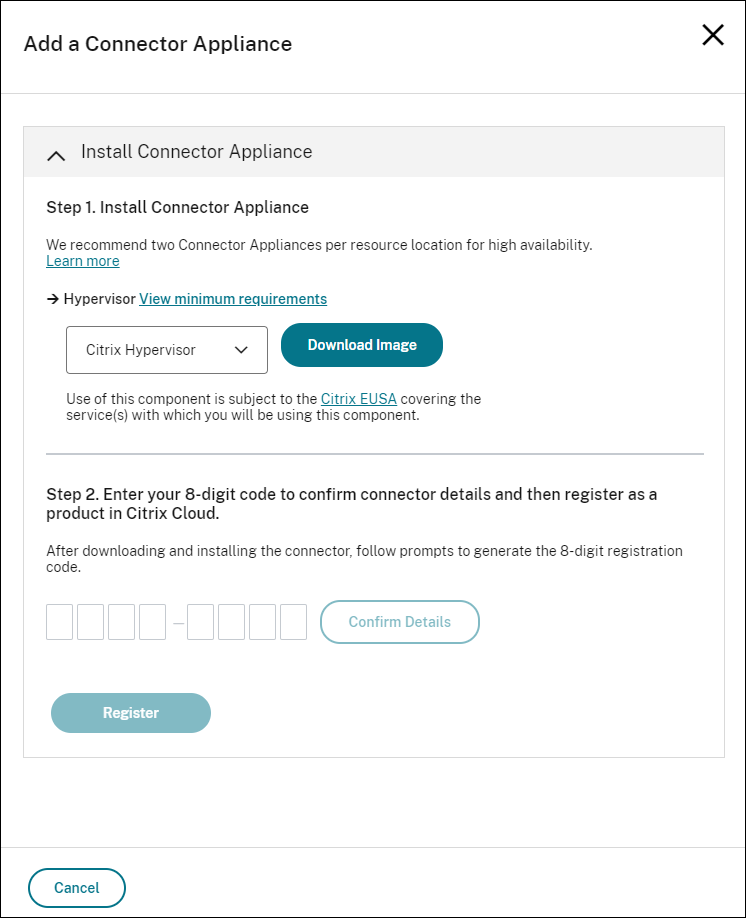The width and height of the screenshot is (746, 918).
Task: Open the Learn more link
Action: pyautogui.click(x=82, y=260)
